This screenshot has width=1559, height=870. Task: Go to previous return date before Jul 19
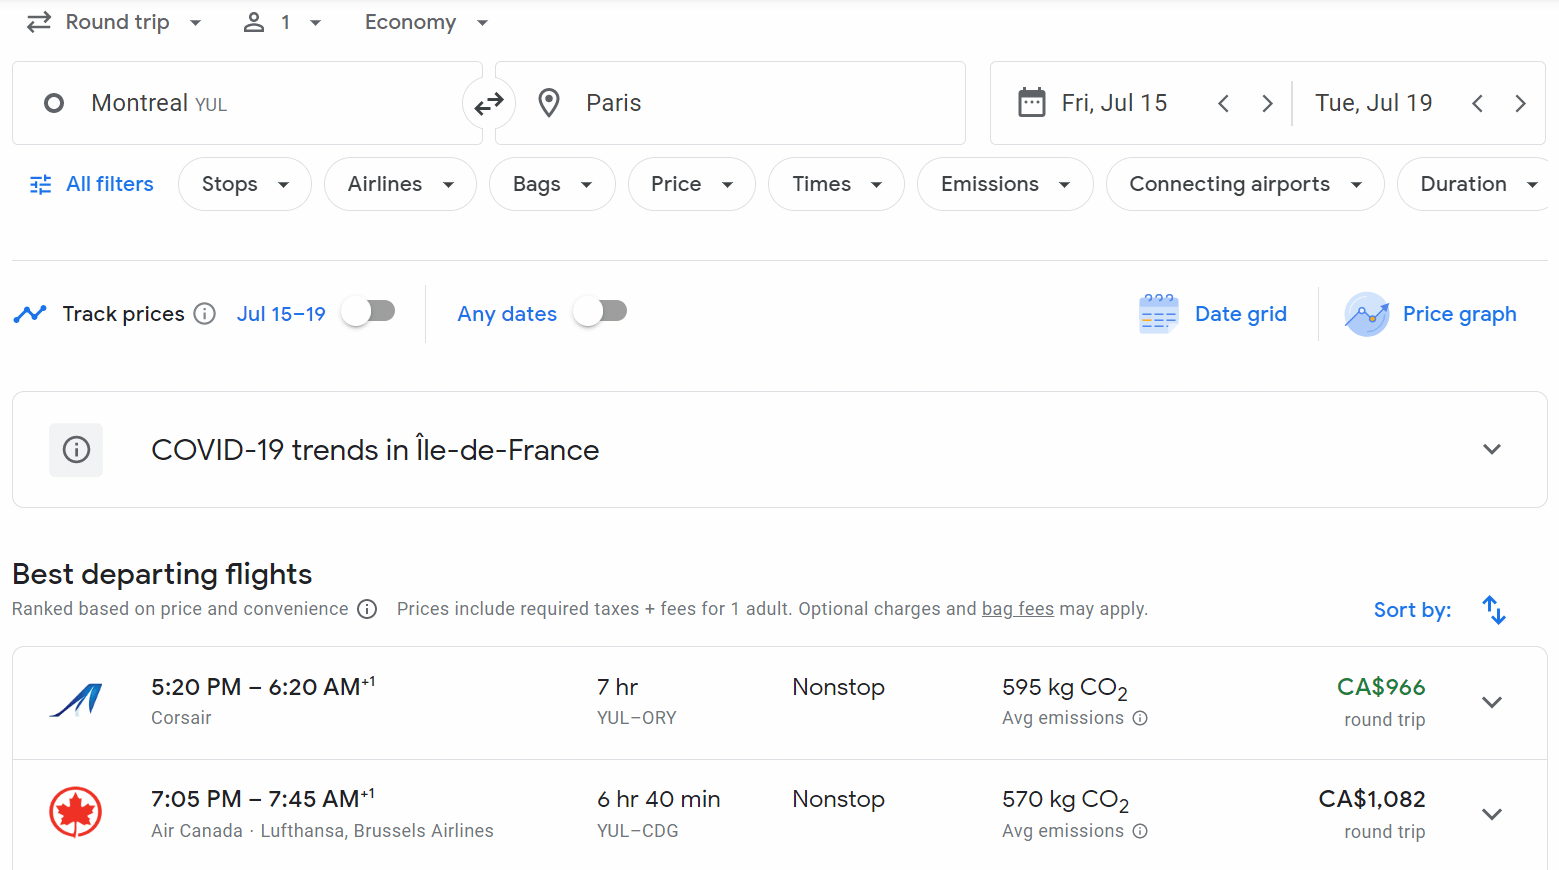(x=1477, y=103)
